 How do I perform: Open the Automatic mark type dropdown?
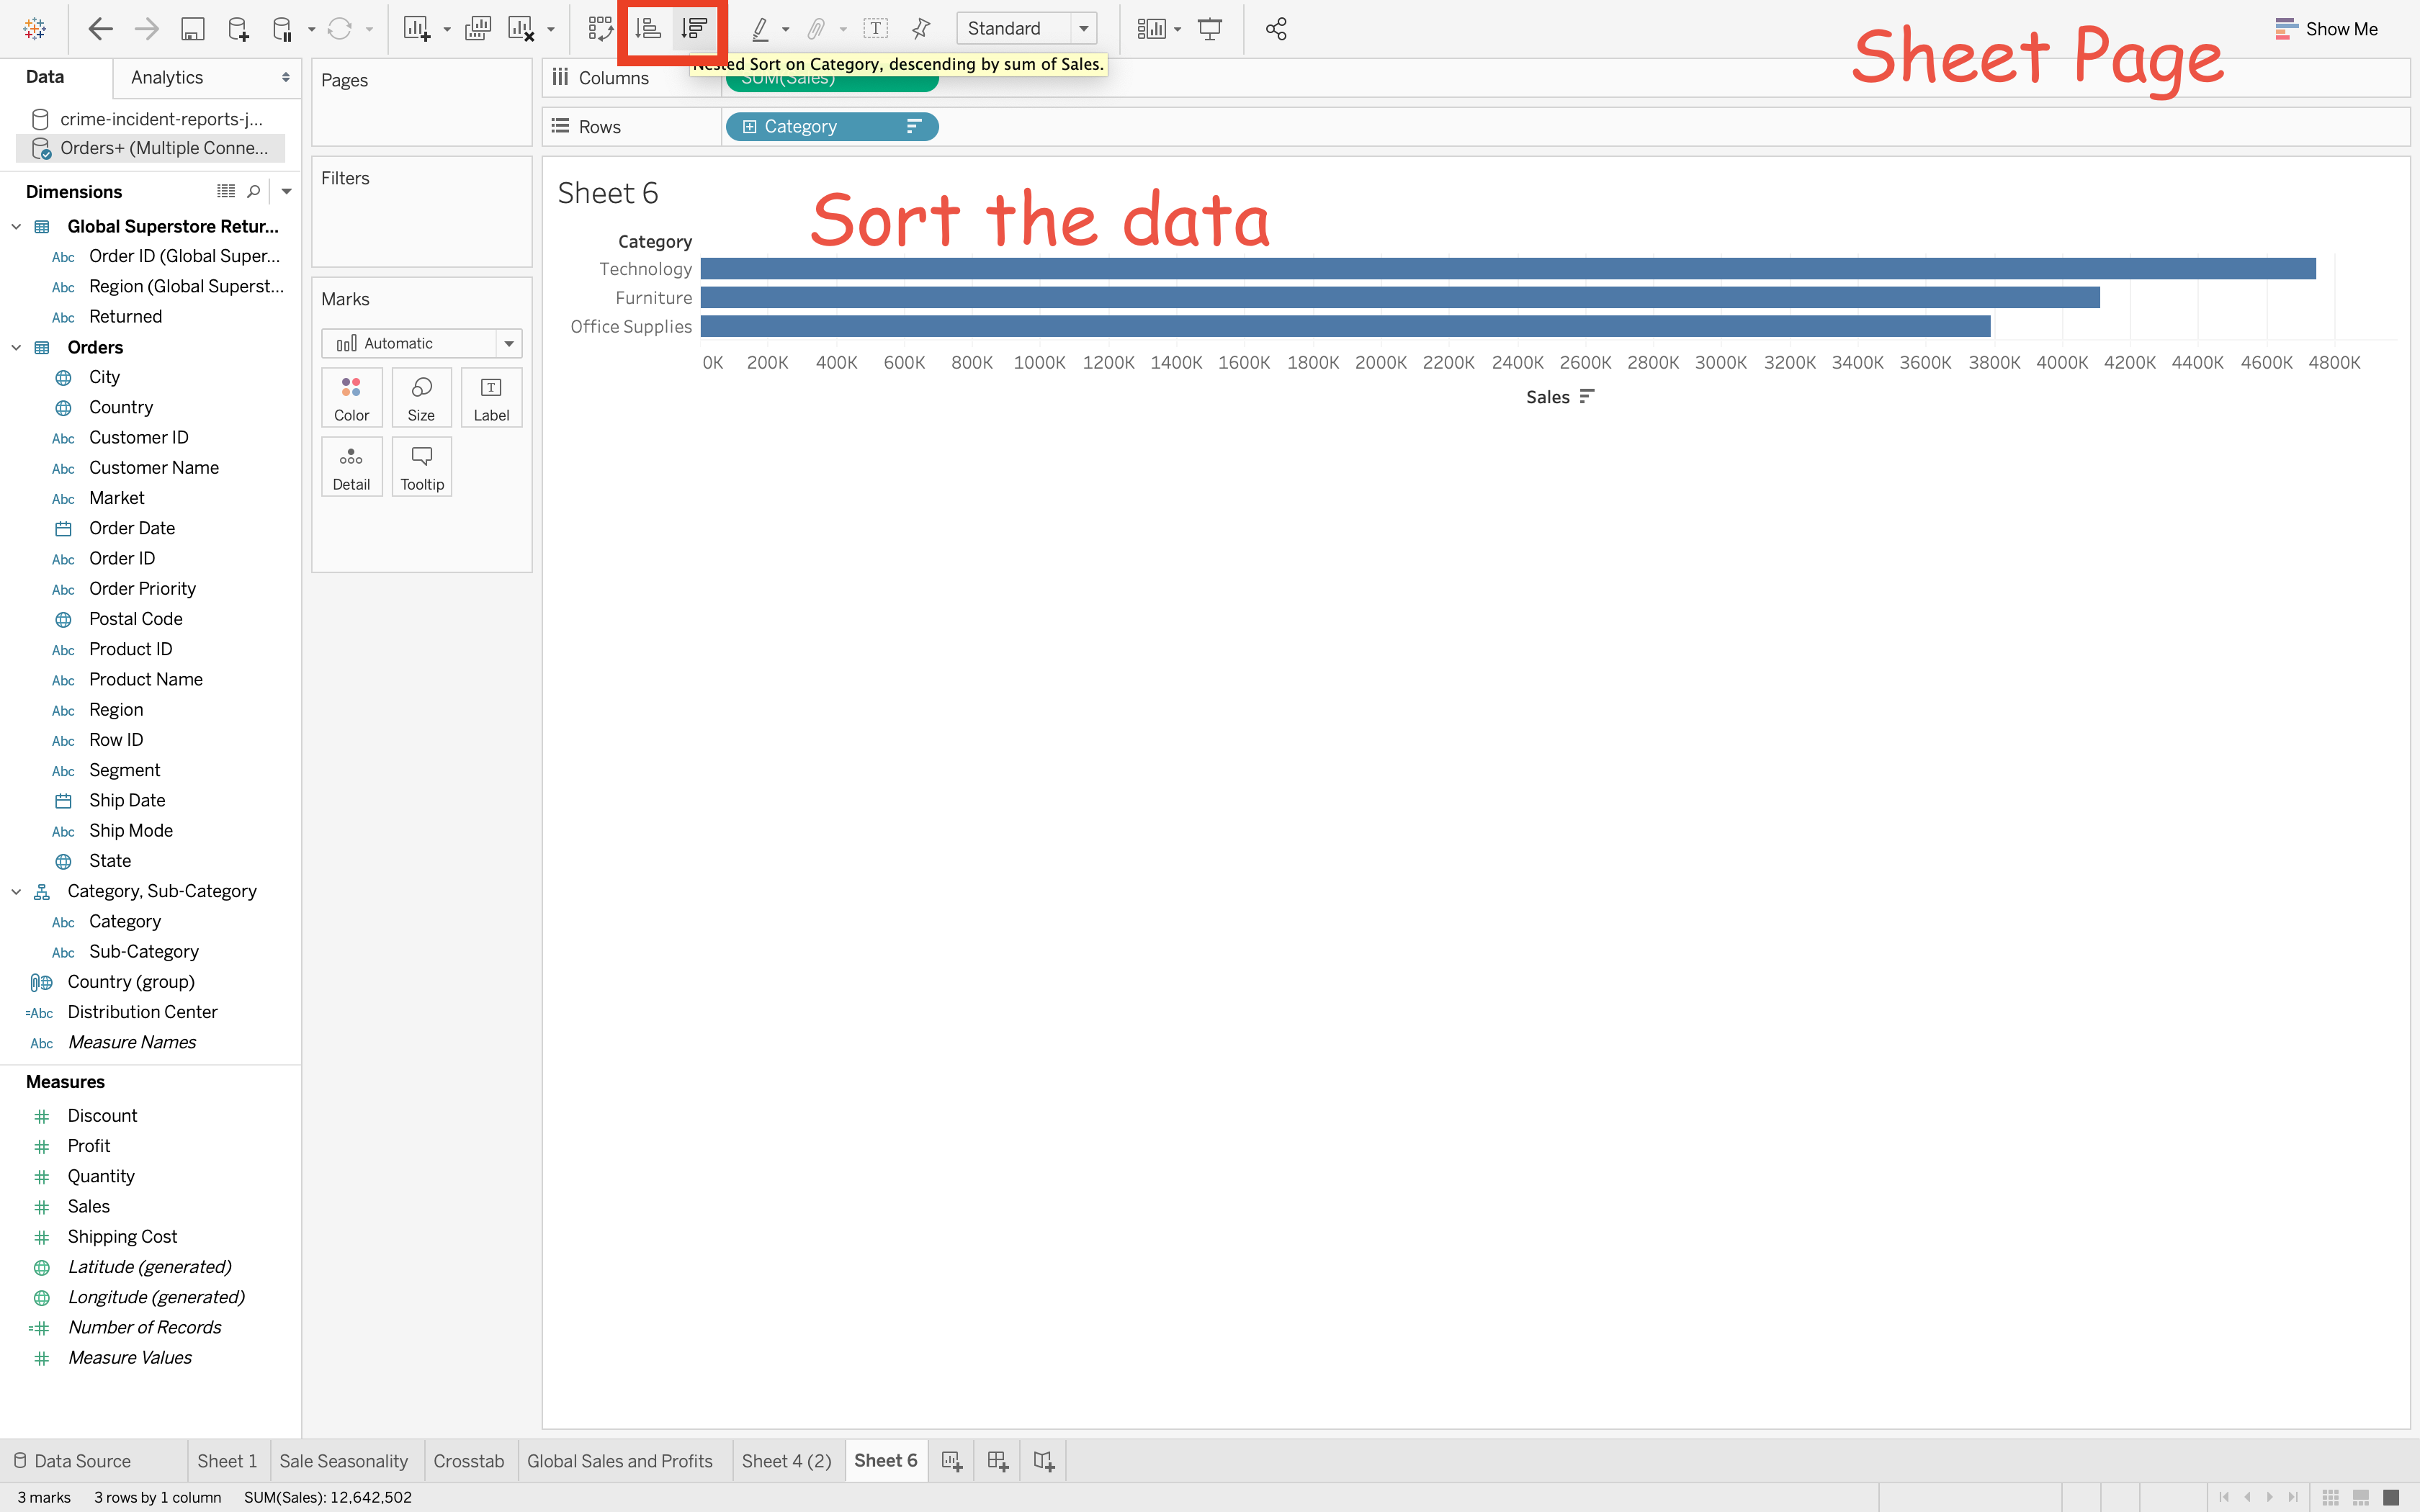click(x=508, y=344)
